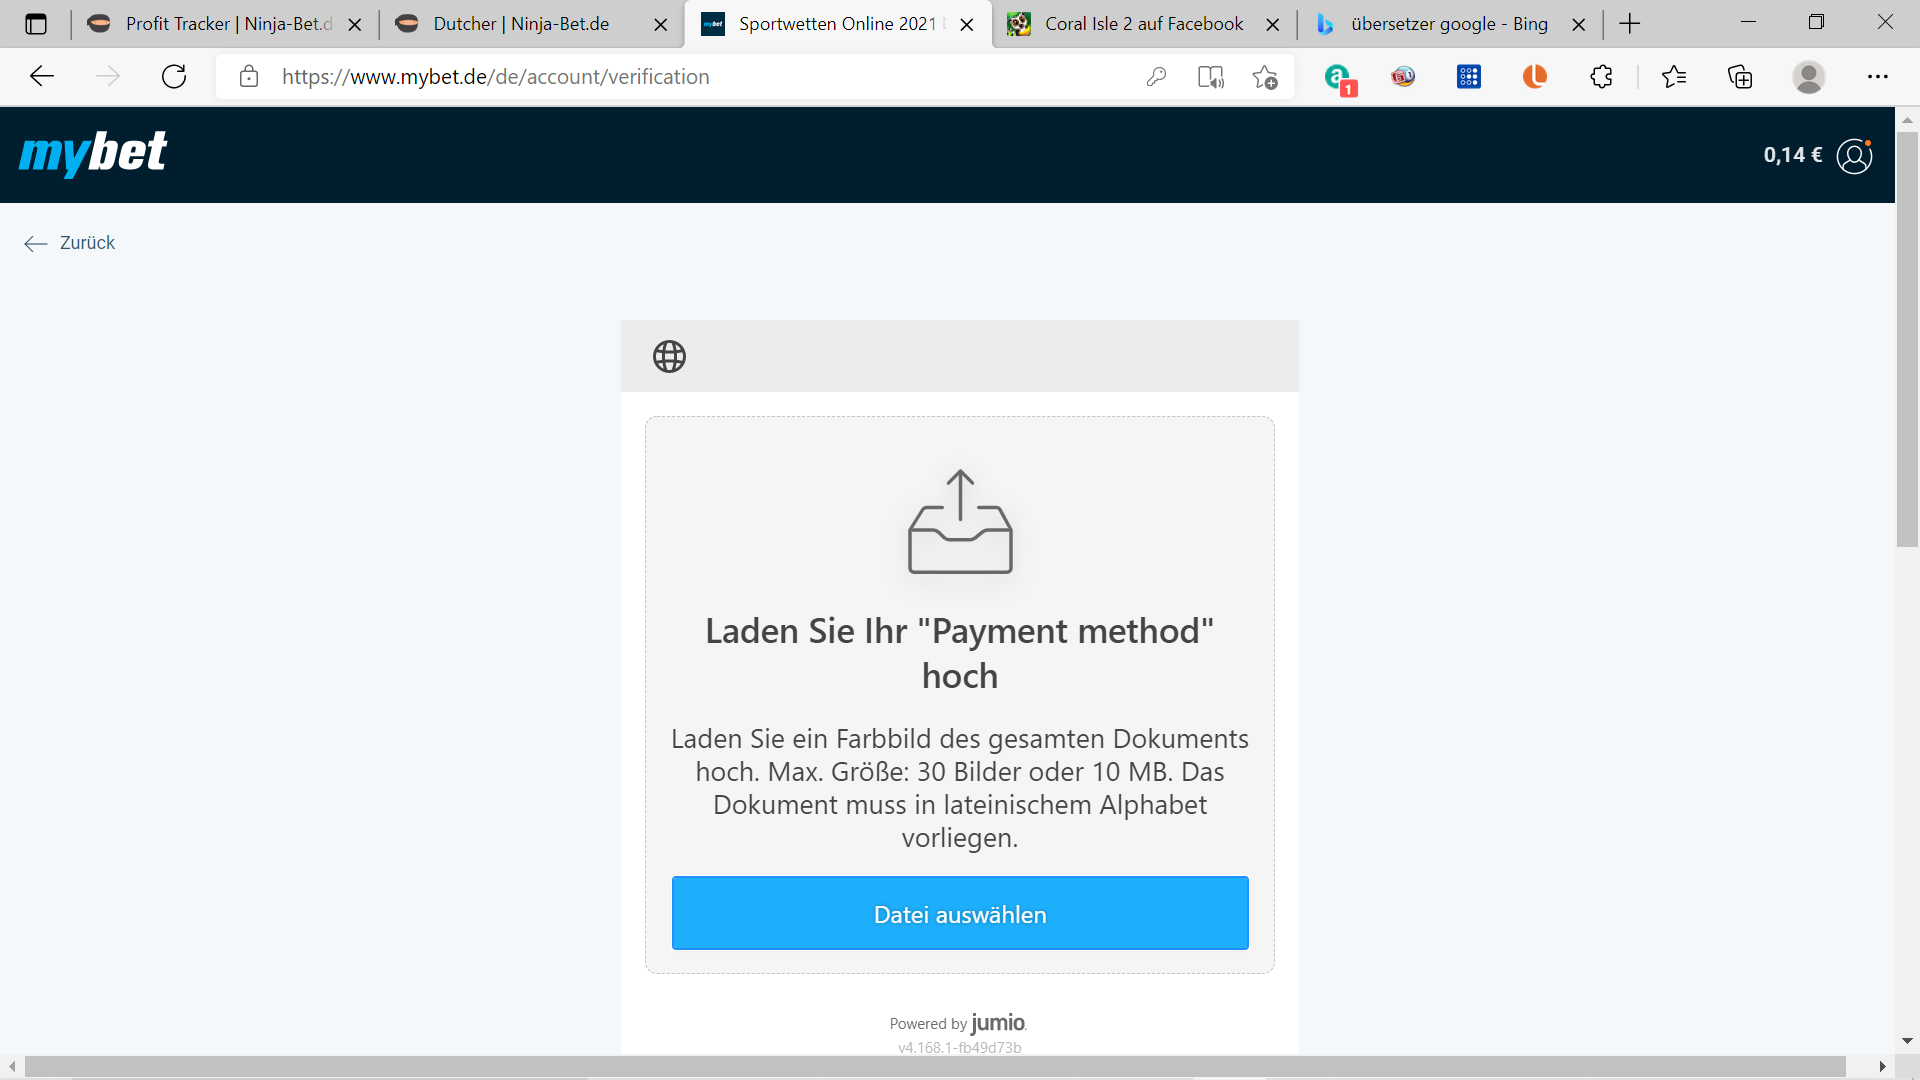Restore down the browser window

point(1817,22)
